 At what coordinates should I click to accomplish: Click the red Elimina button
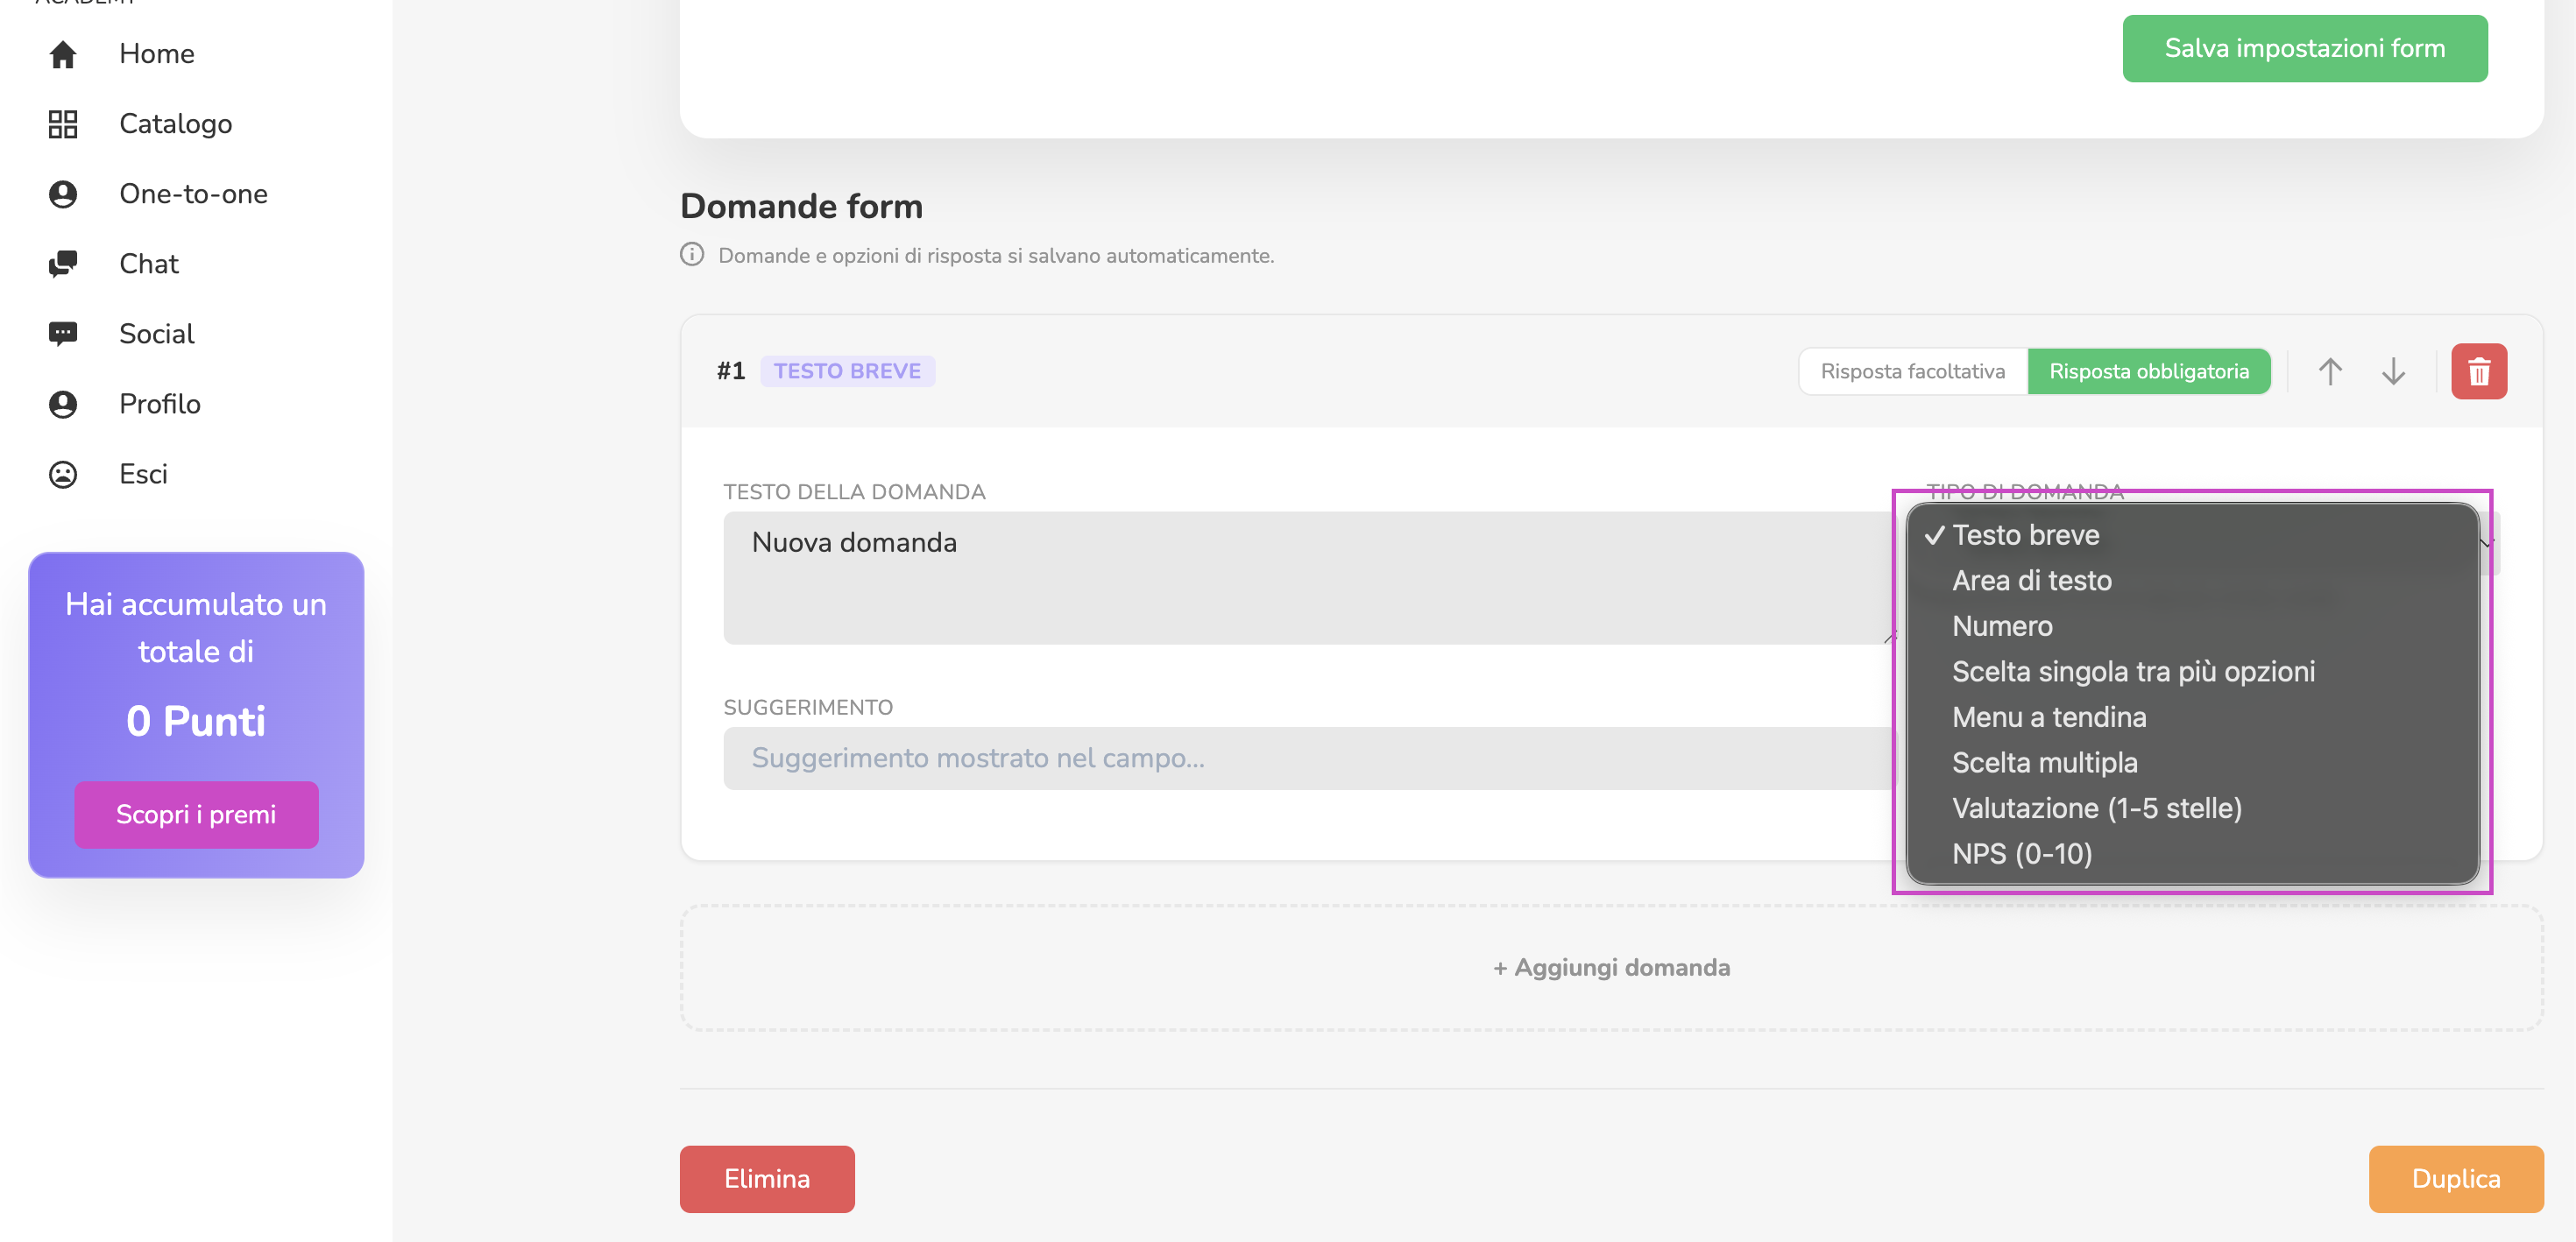(767, 1179)
